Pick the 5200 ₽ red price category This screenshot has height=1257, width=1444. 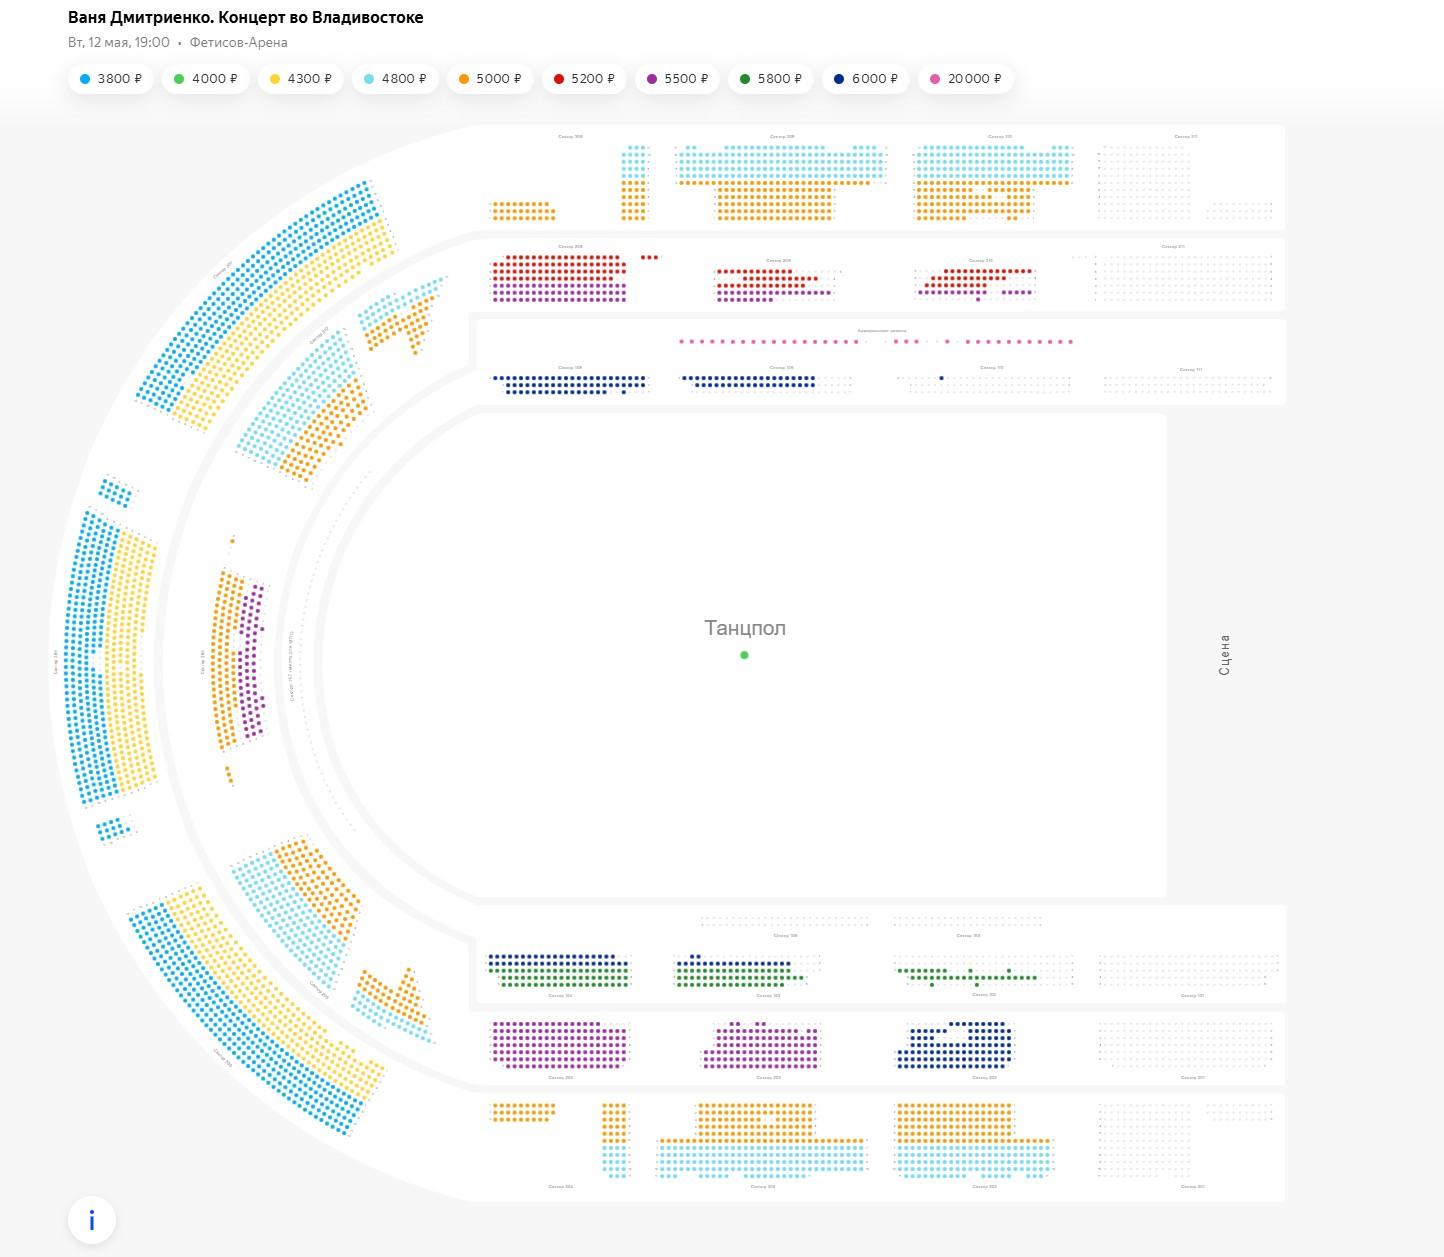pyautogui.click(x=584, y=79)
